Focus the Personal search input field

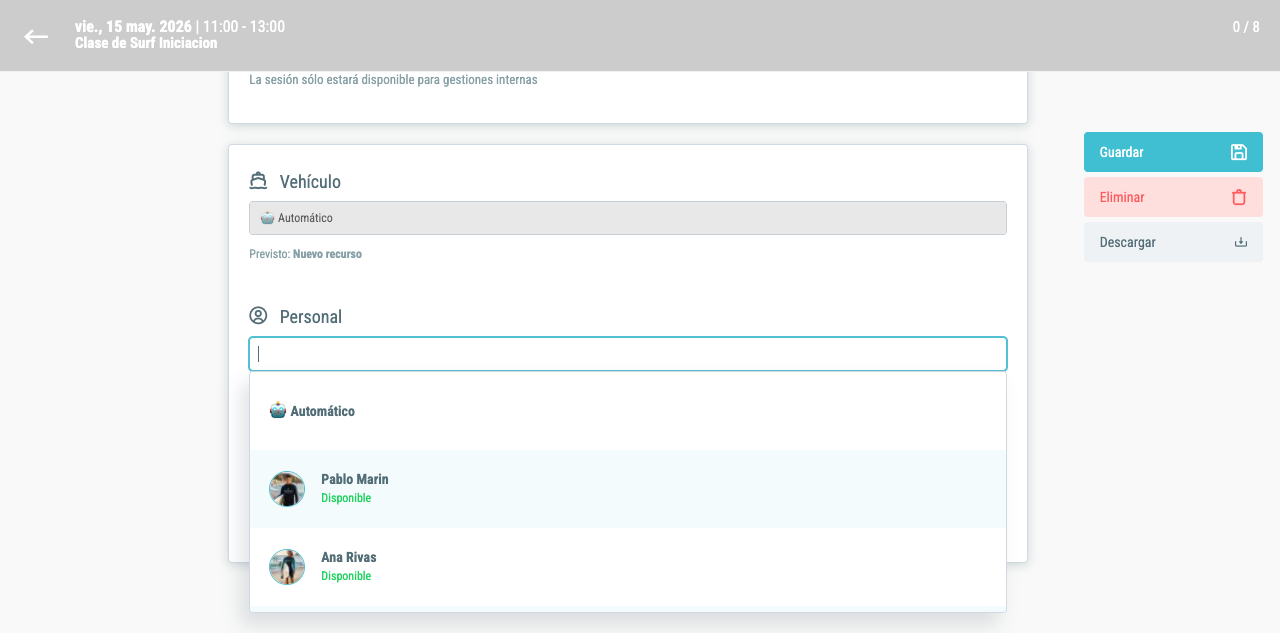[628, 354]
